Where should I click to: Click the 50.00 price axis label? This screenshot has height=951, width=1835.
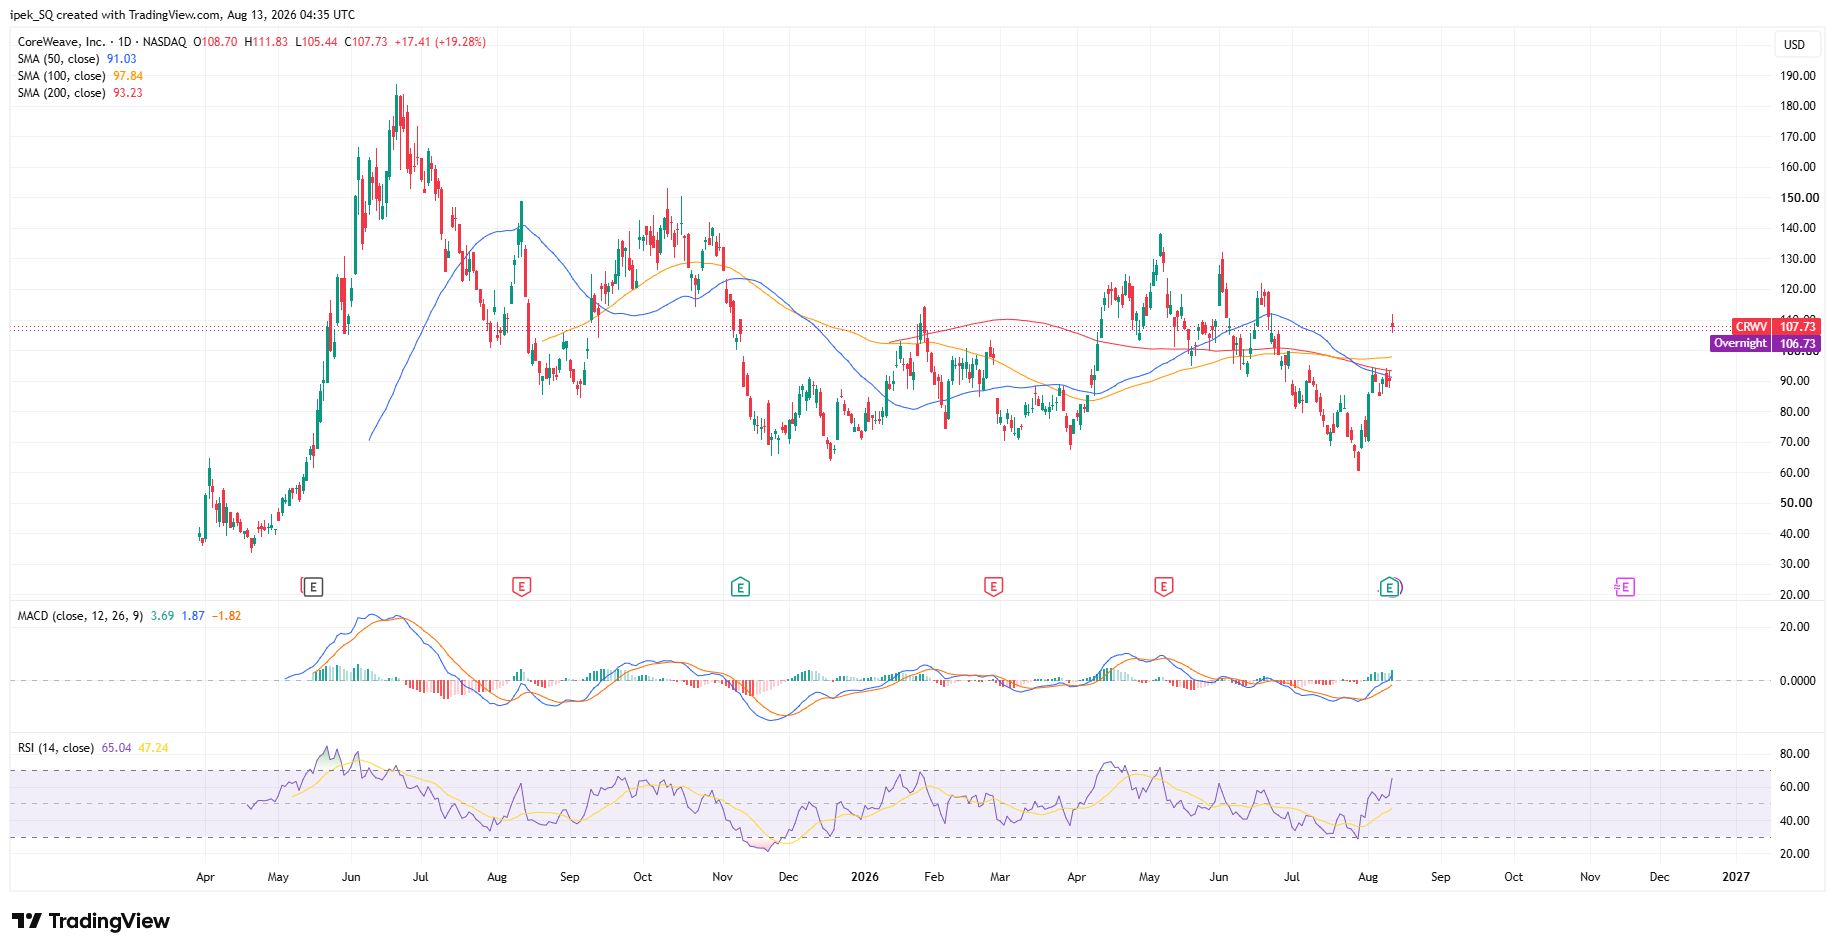coord(1795,503)
